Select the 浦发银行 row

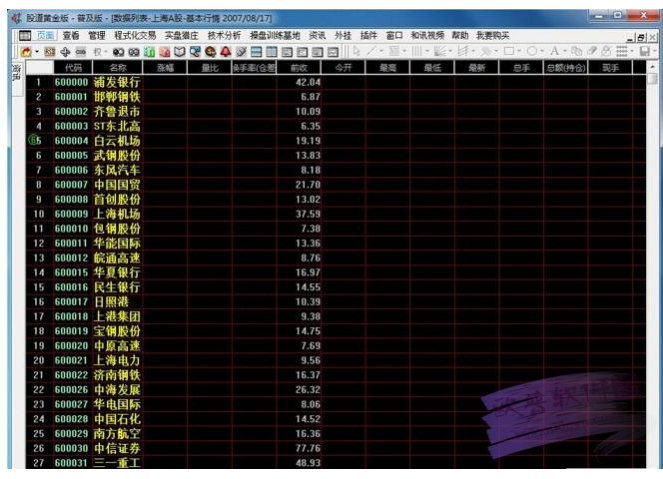tap(335, 82)
